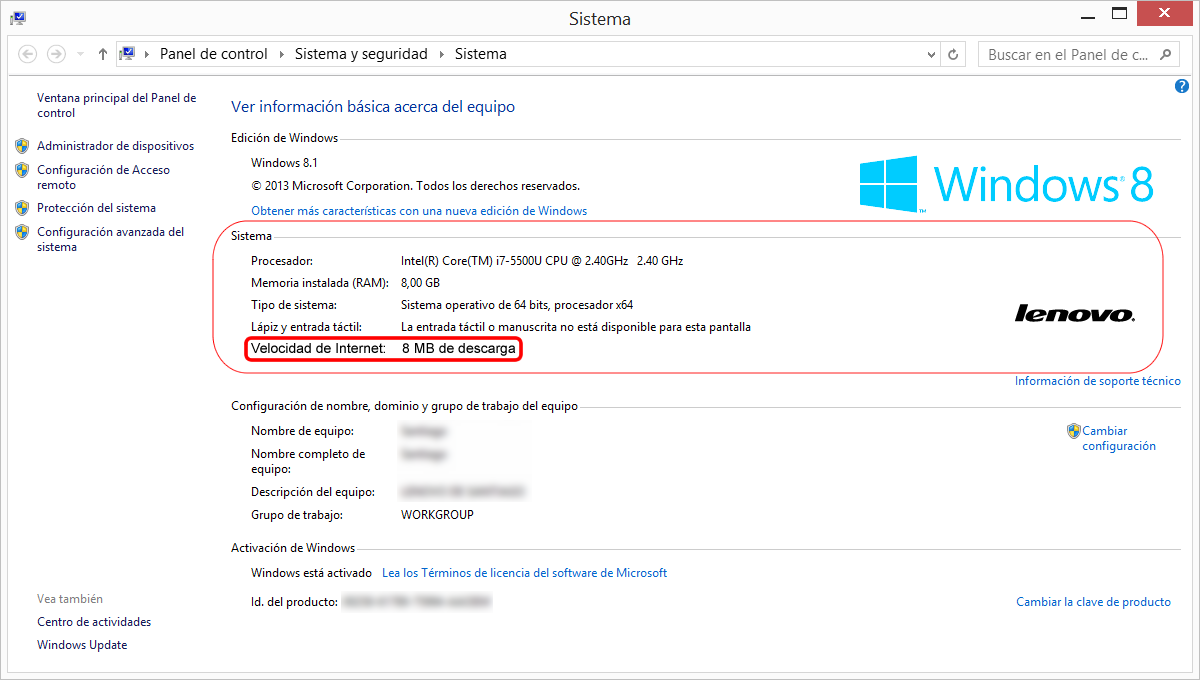The height and width of the screenshot is (680, 1200).
Task: Click Cambiar la clave de producto
Action: click(x=1093, y=602)
